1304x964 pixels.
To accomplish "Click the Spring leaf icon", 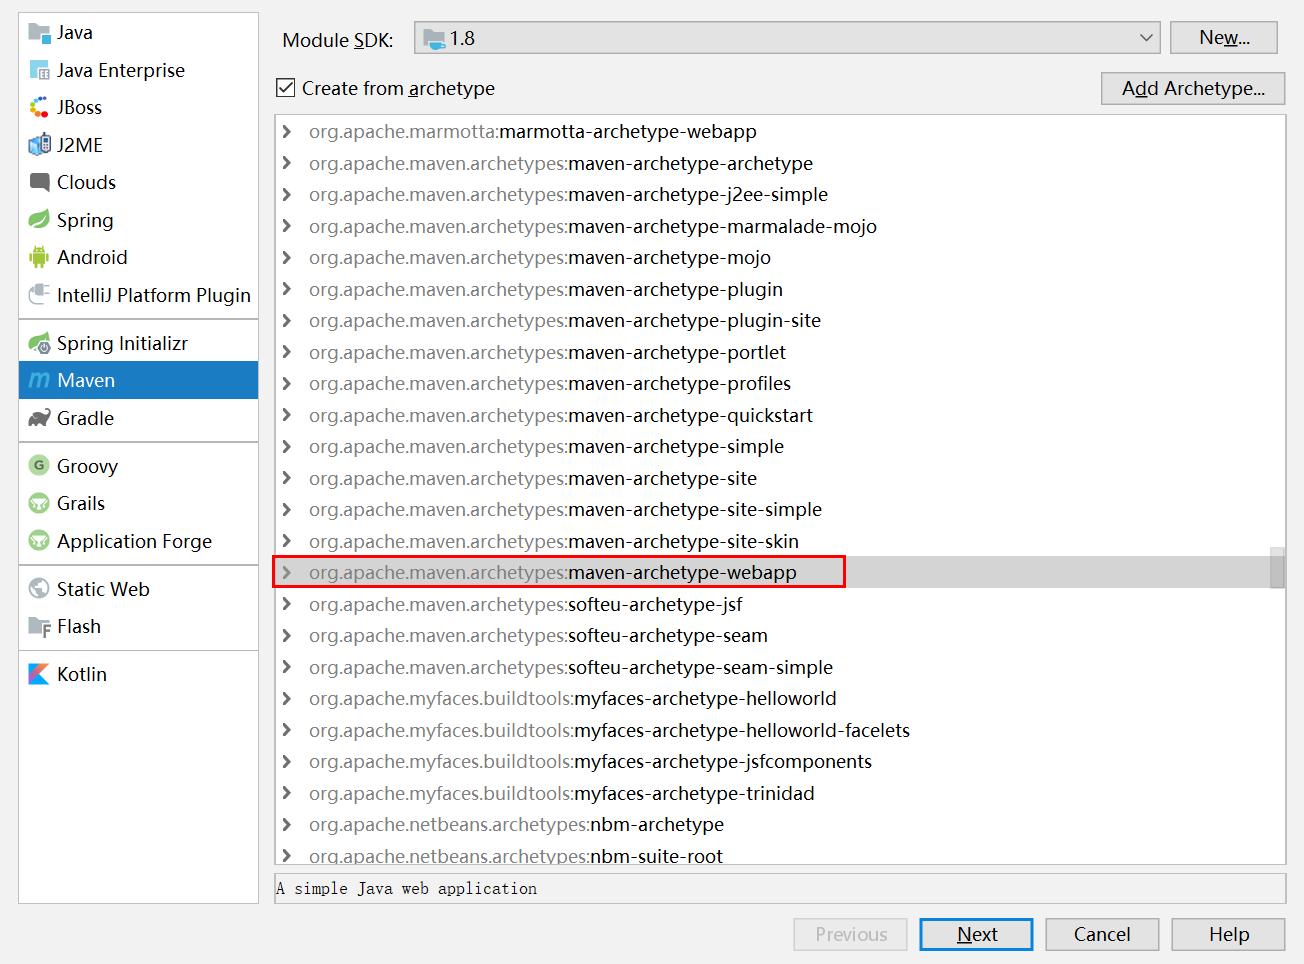I will [x=39, y=220].
